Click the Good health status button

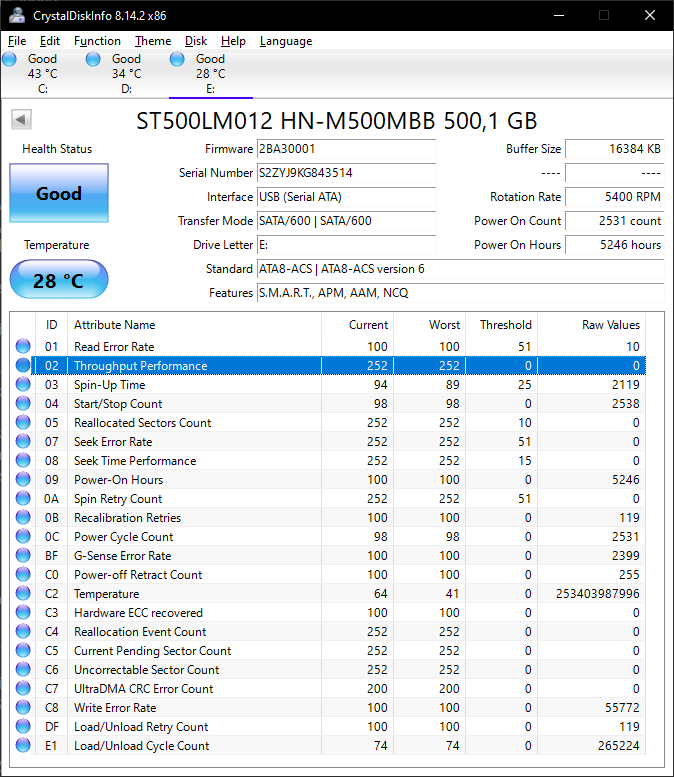[59, 193]
